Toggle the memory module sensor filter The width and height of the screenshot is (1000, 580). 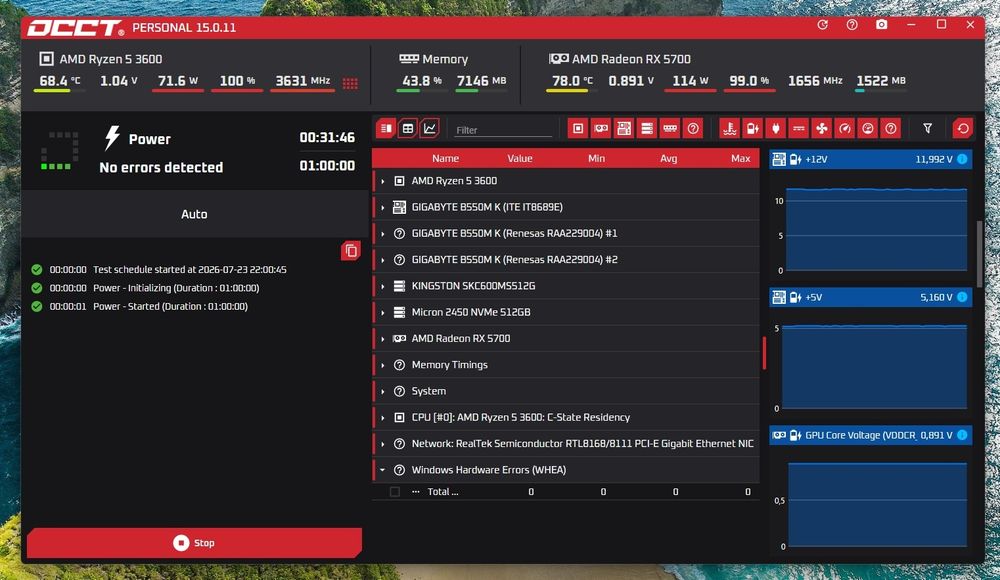click(670, 129)
